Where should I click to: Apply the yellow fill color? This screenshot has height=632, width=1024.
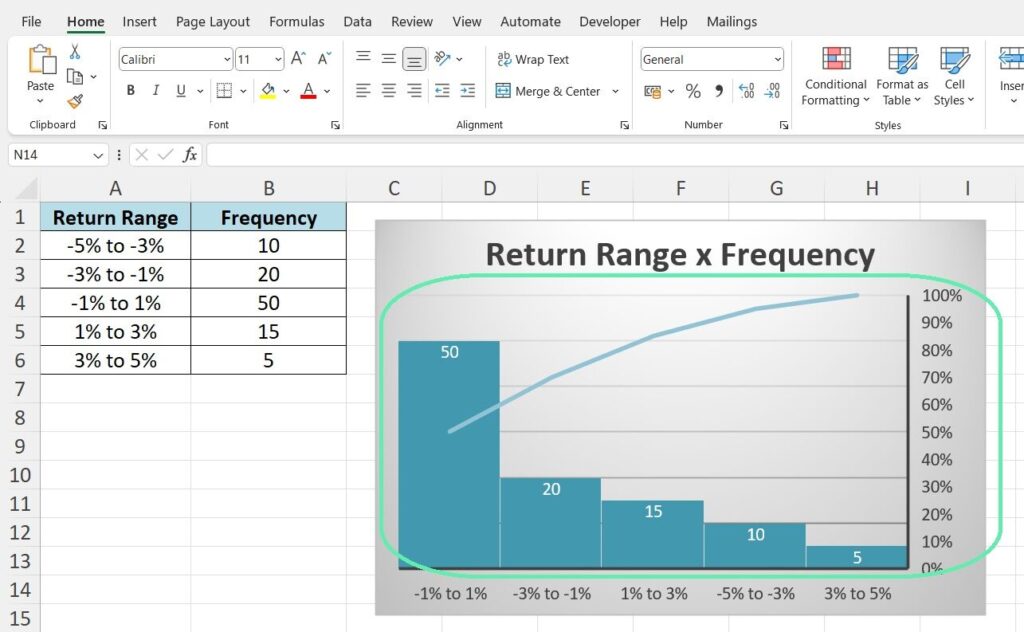click(267, 91)
